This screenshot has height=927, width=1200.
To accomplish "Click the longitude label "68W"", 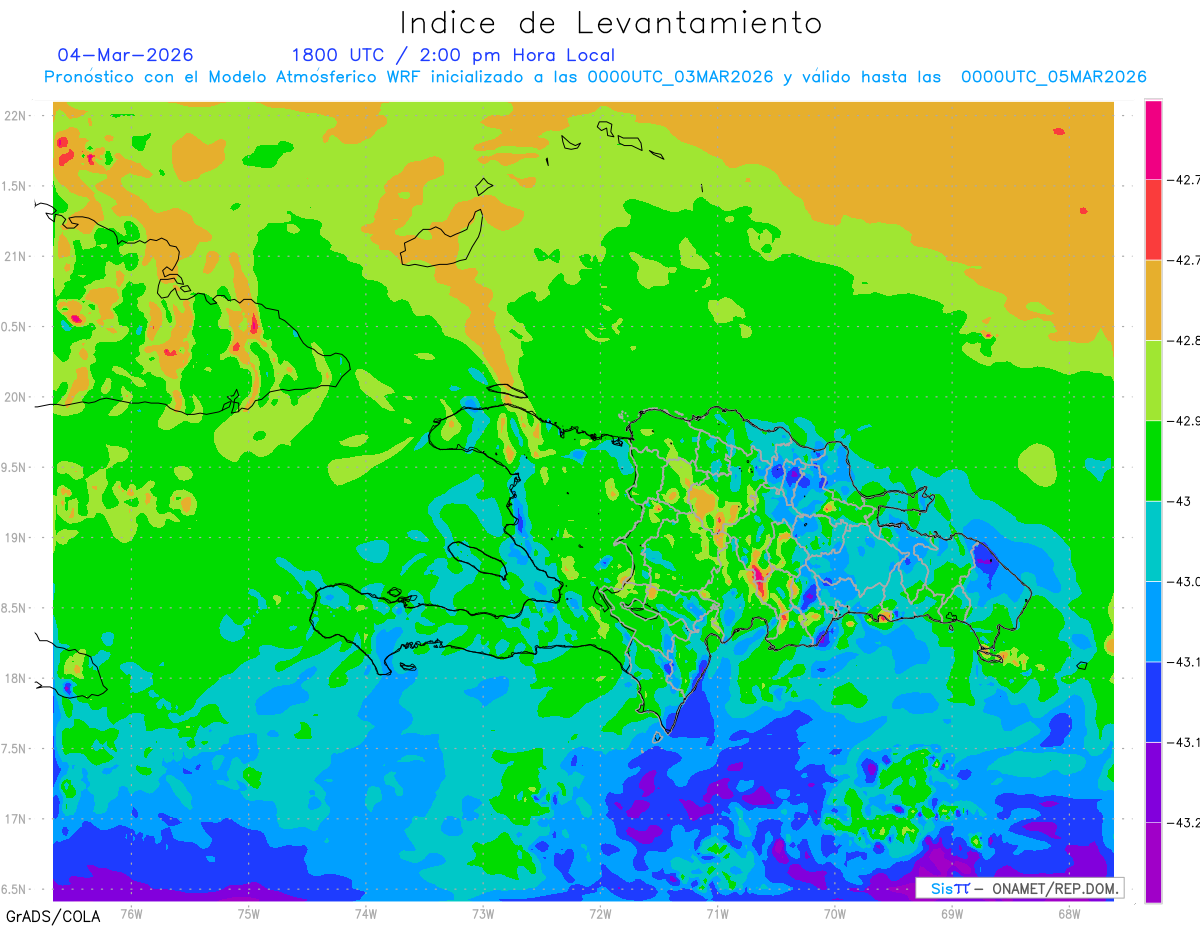I will pyautogui.click(x=1068, y=913).
